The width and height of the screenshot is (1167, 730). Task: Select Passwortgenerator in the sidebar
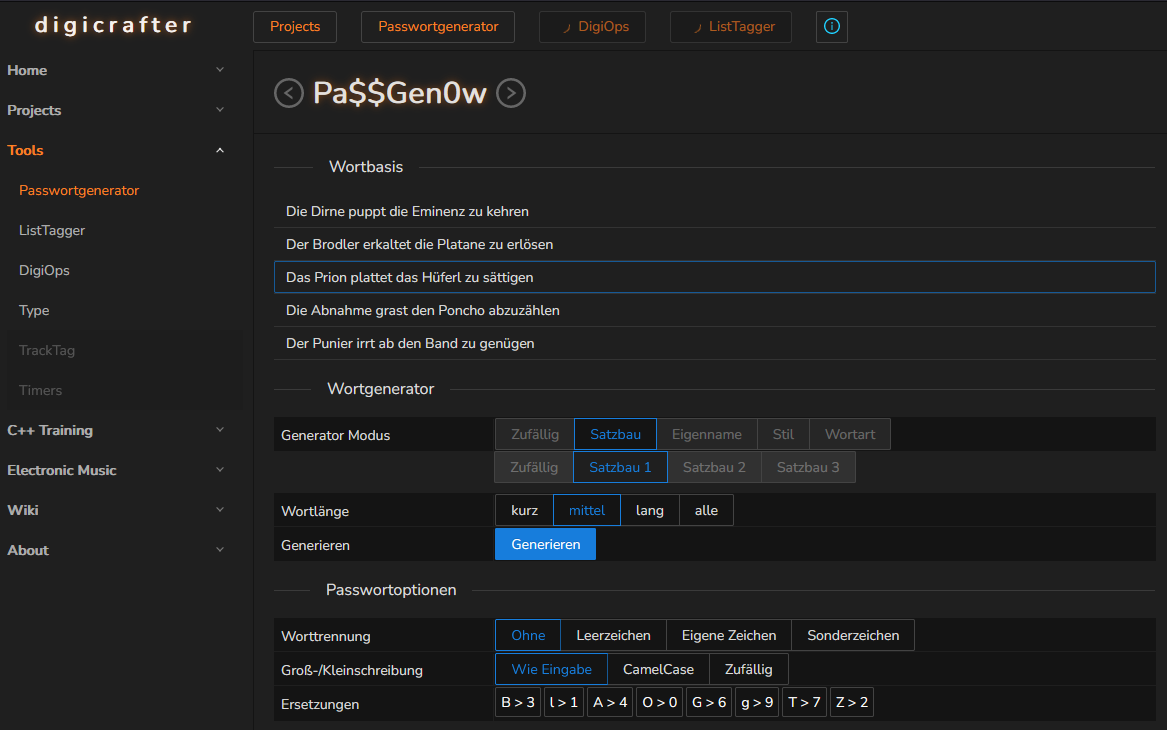(x=79, y=190)
